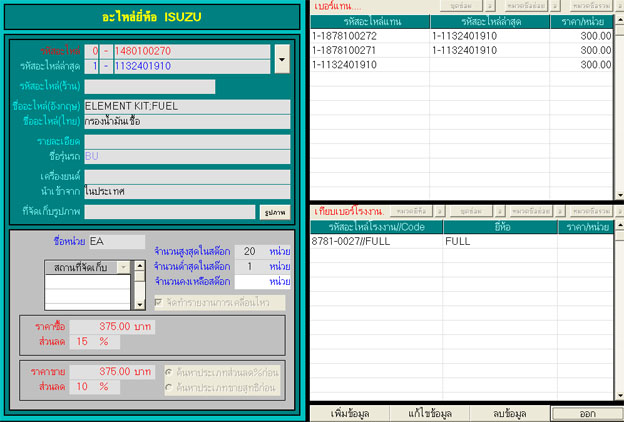
Task: Click scroll up arrow of เทียบเบอร์โรงงาน table
Action: pos(619,225)
